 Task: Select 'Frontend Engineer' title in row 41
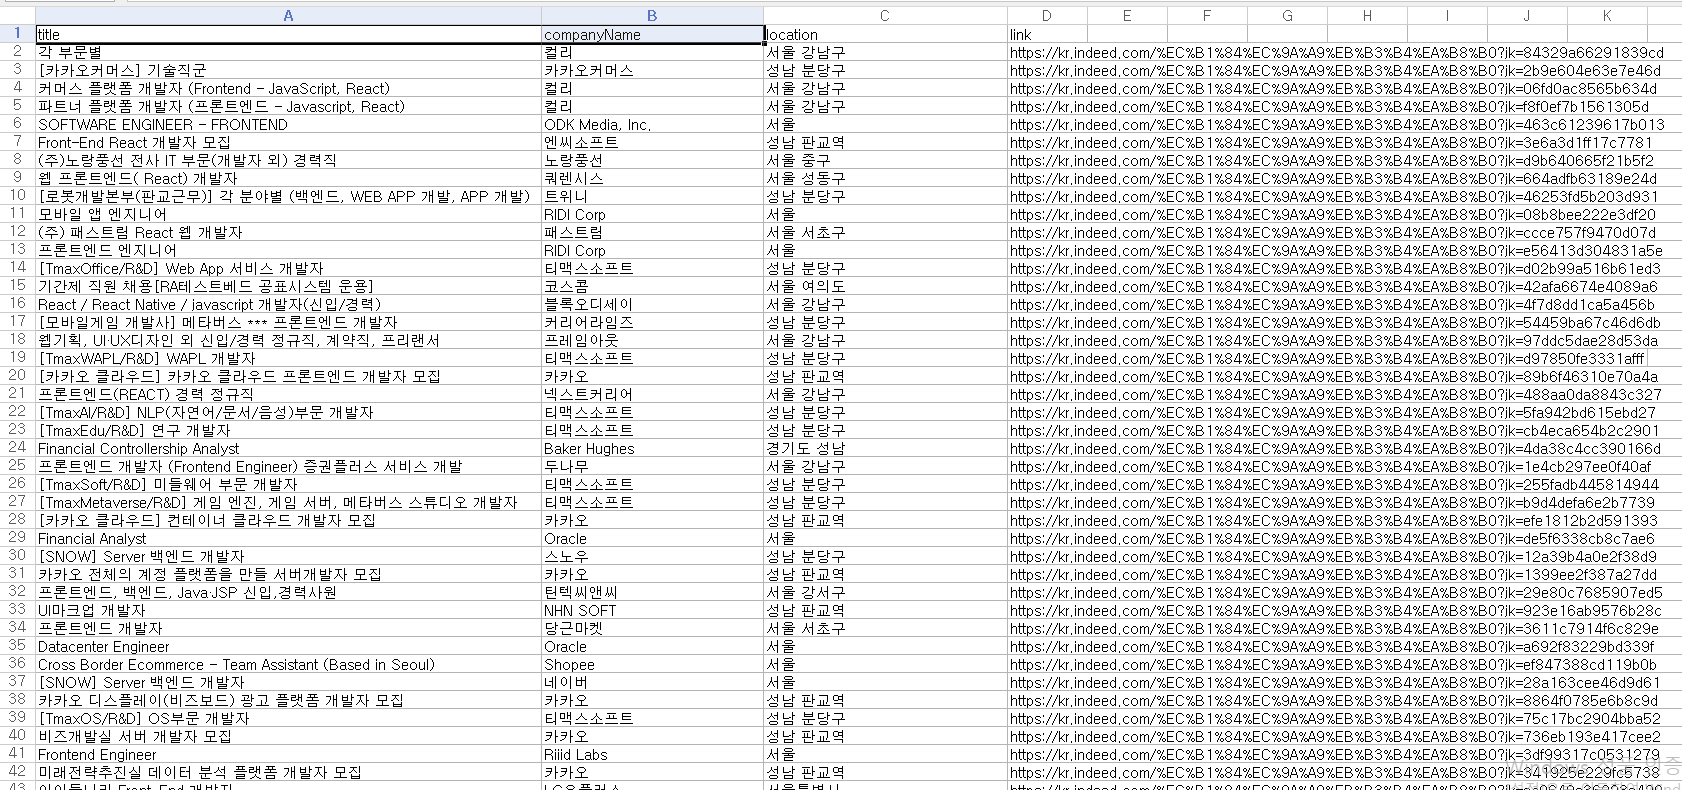point(288,754)
